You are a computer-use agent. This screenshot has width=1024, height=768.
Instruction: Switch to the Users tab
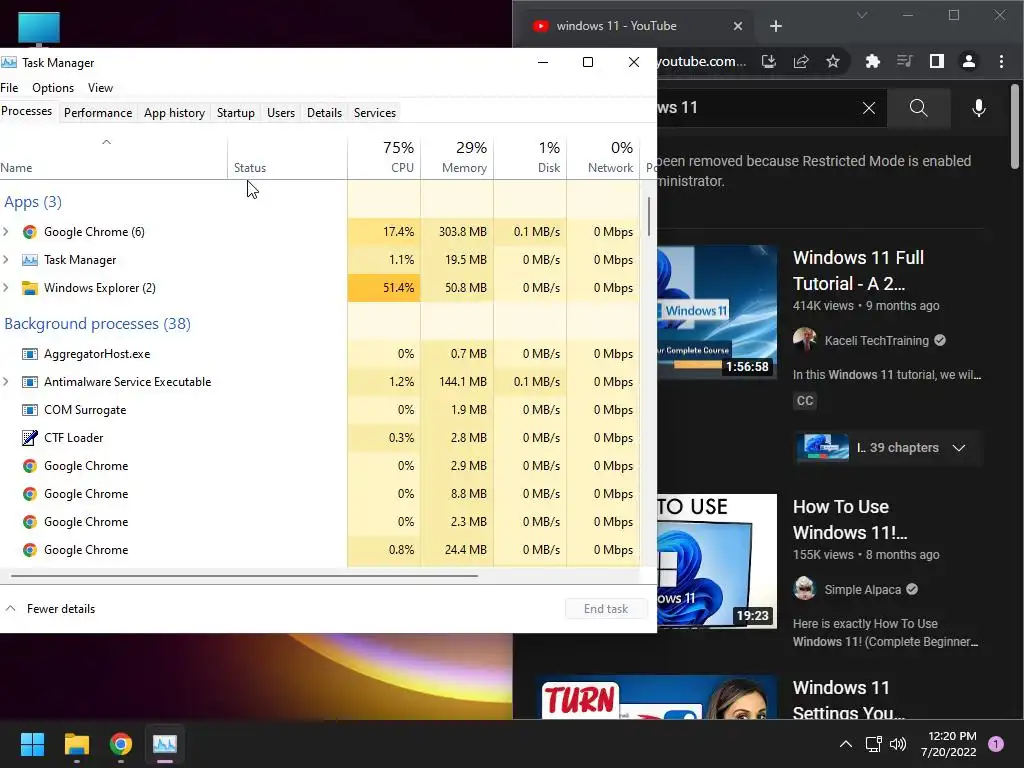(281, 113)
